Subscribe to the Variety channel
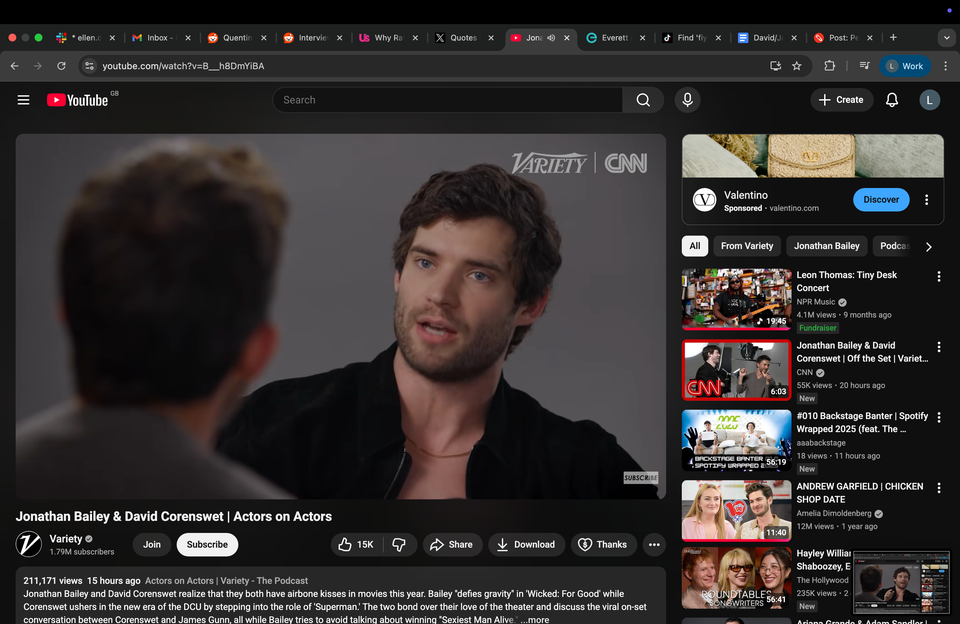 [x=207, y=545]
